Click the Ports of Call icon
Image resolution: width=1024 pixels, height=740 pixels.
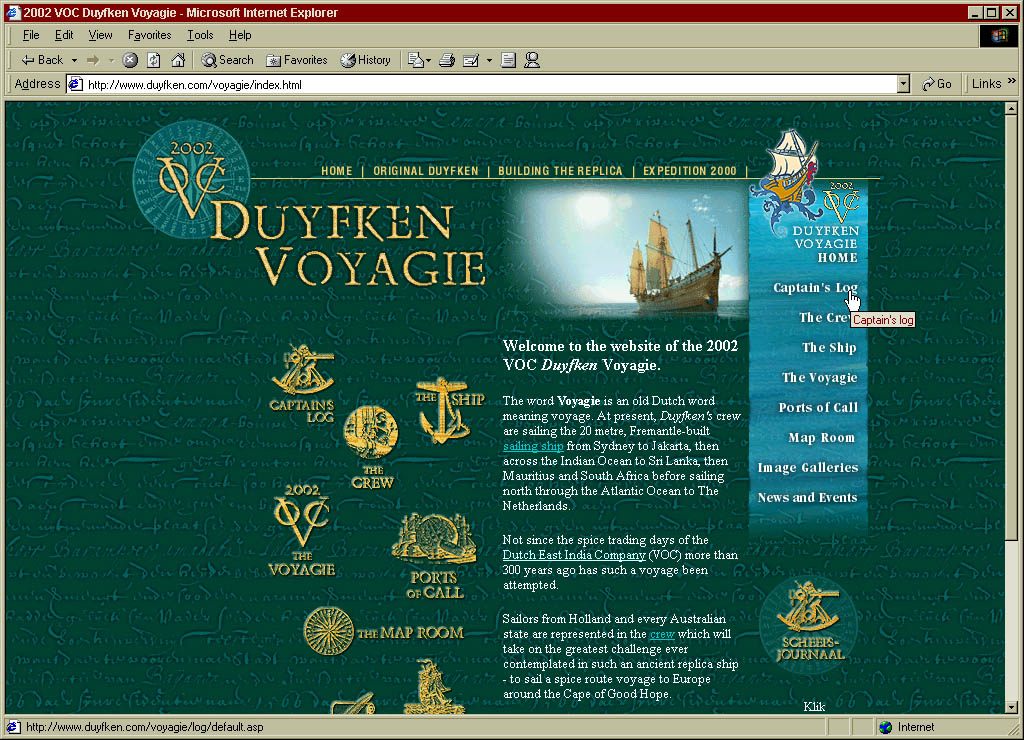pyautogui.click(x=434, y=556)
